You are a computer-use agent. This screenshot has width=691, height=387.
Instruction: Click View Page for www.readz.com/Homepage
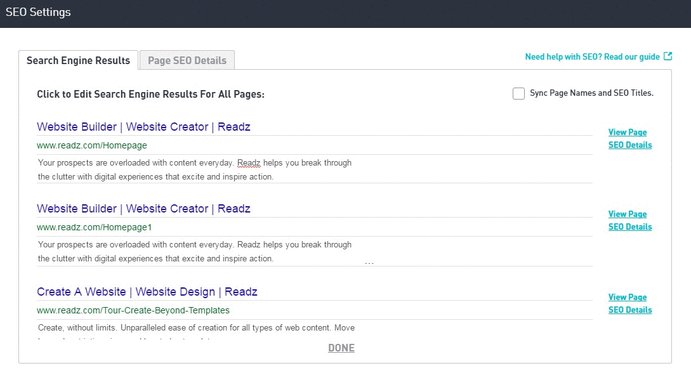pos(627,132)
